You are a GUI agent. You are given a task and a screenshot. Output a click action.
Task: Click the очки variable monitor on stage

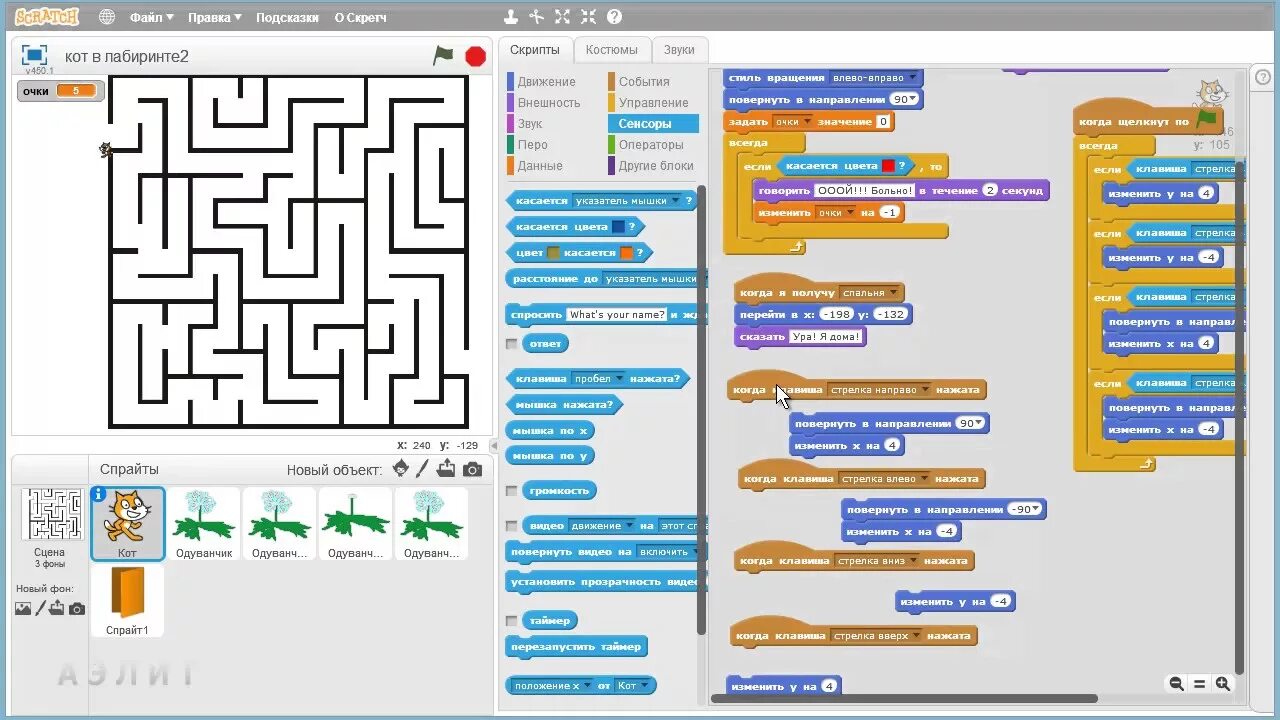pos(60,91)
